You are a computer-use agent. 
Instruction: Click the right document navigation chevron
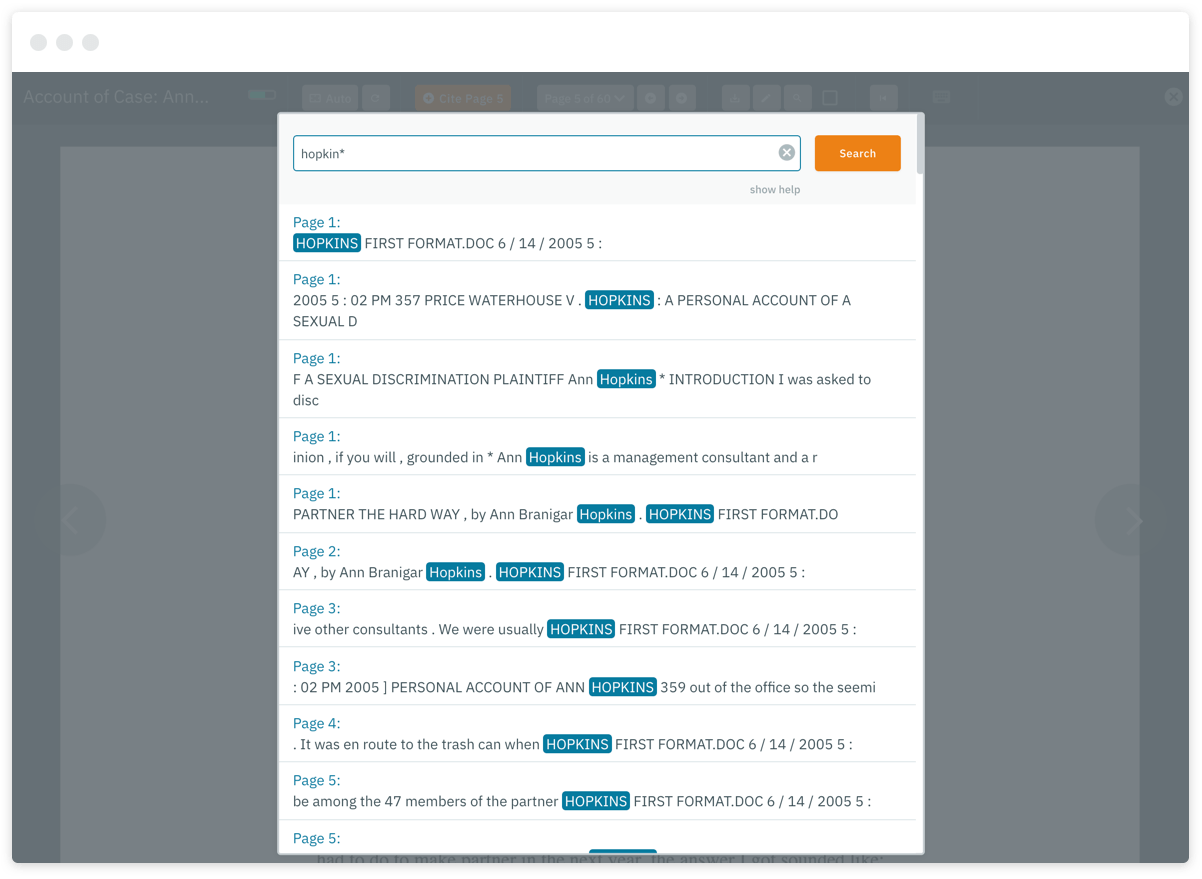[1133, 520]
